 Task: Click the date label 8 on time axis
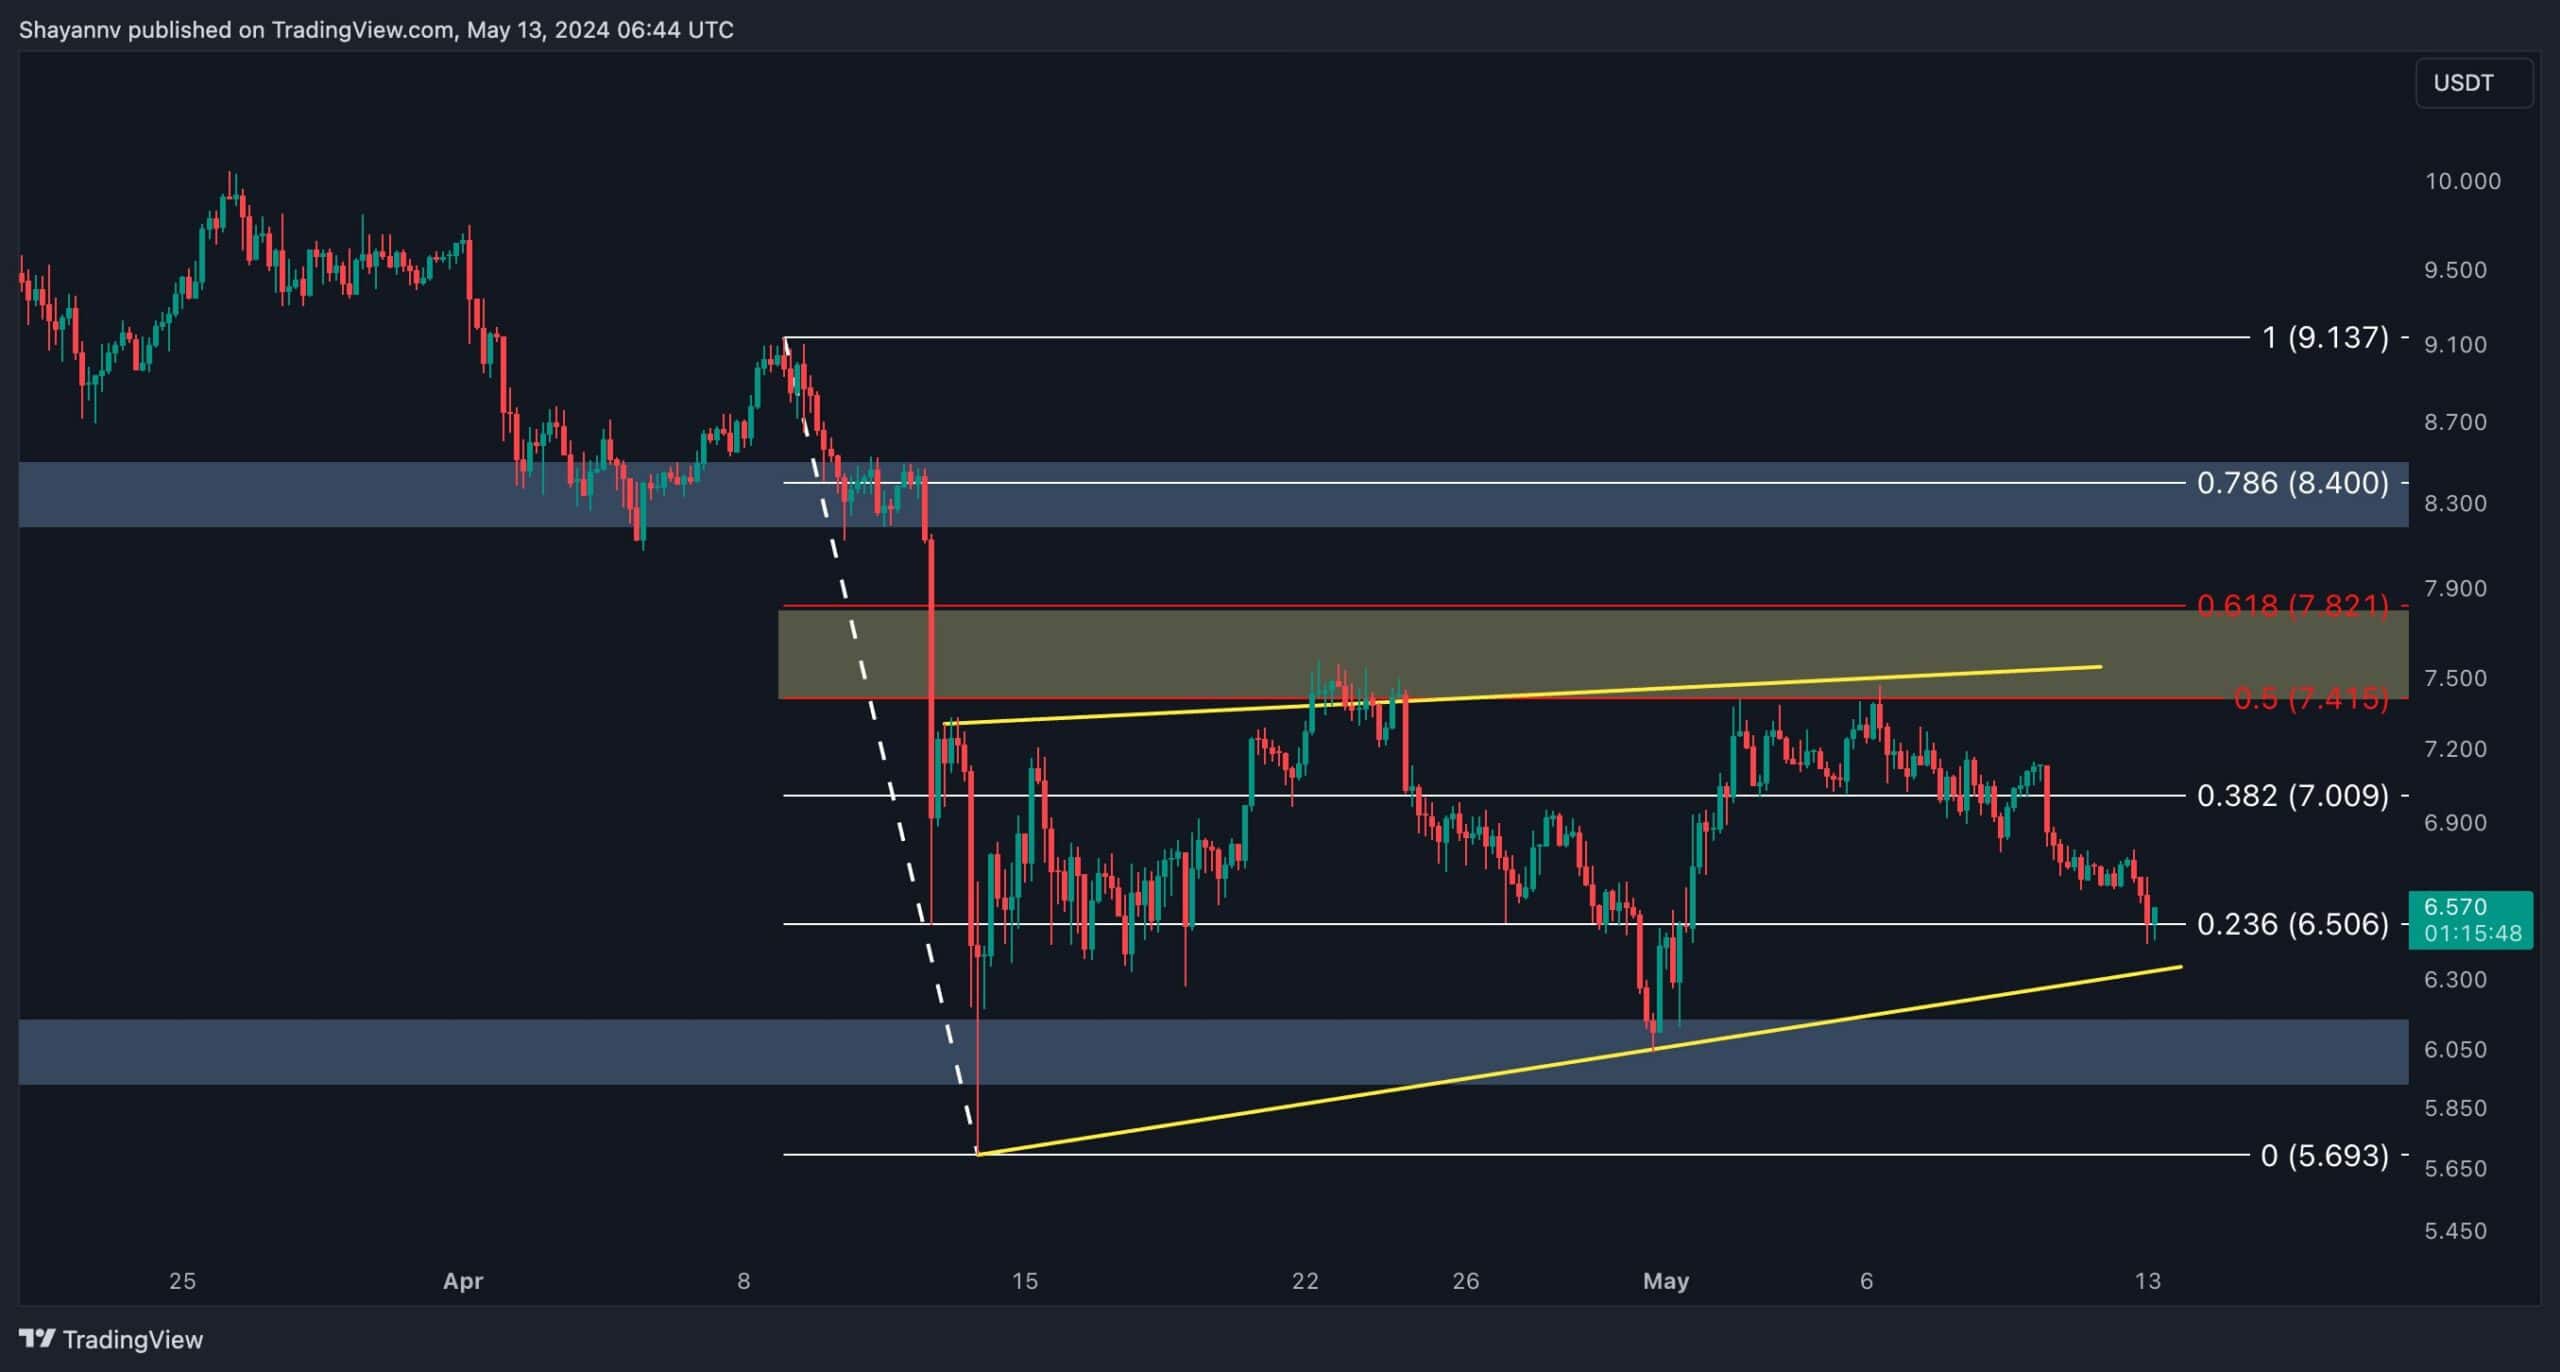click(743, 1281)
